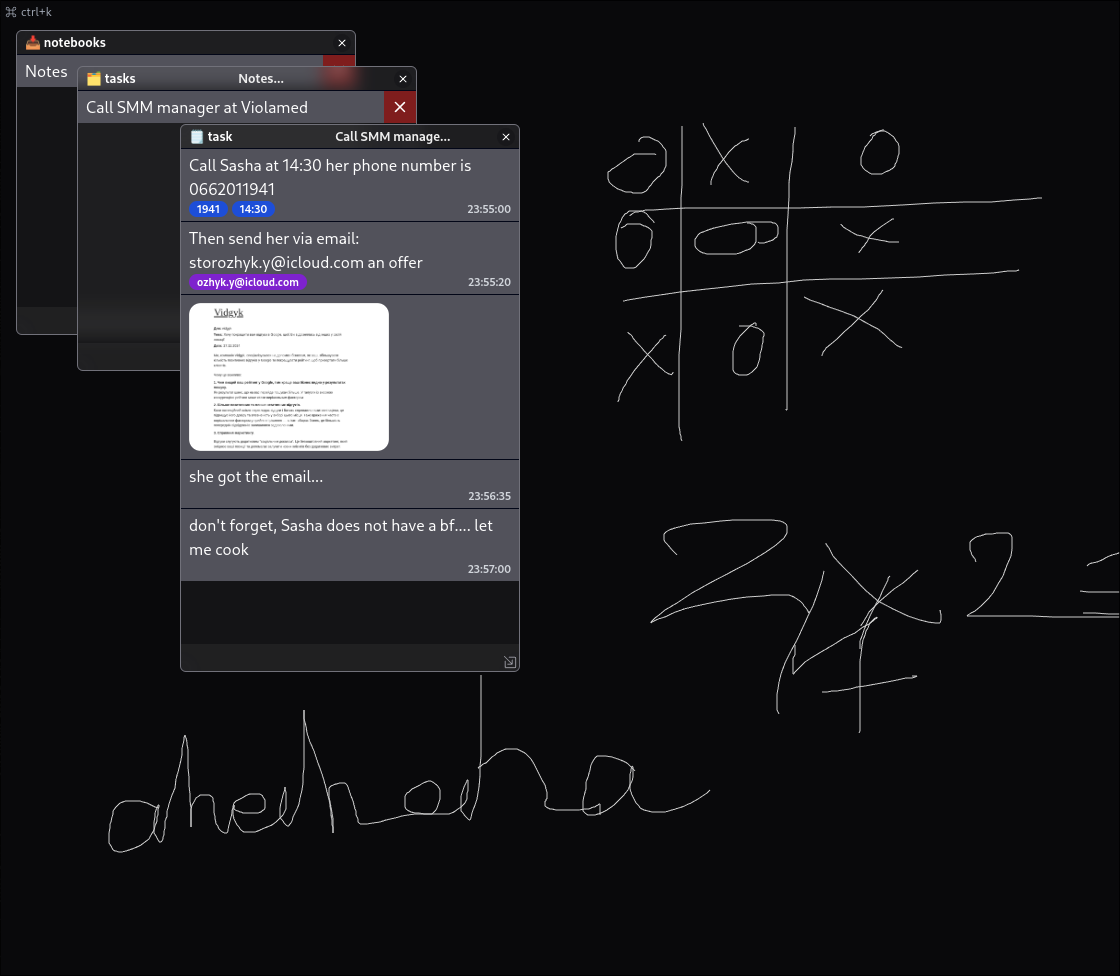Click 'Call SMM manage...' breadcrumb in task title
Screen dimensions: 1120x976
pyautogui.click(x=392, y=137)
